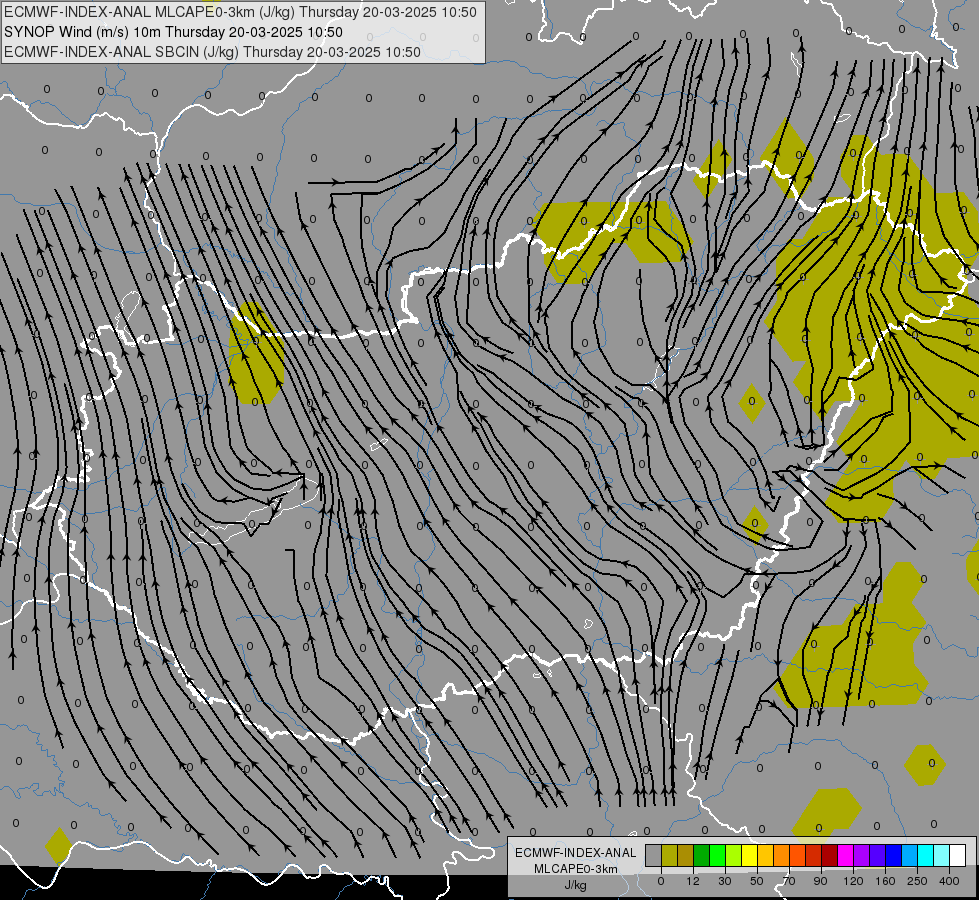
Task: Select the cyan legend swatch
Action: (926, 855)
